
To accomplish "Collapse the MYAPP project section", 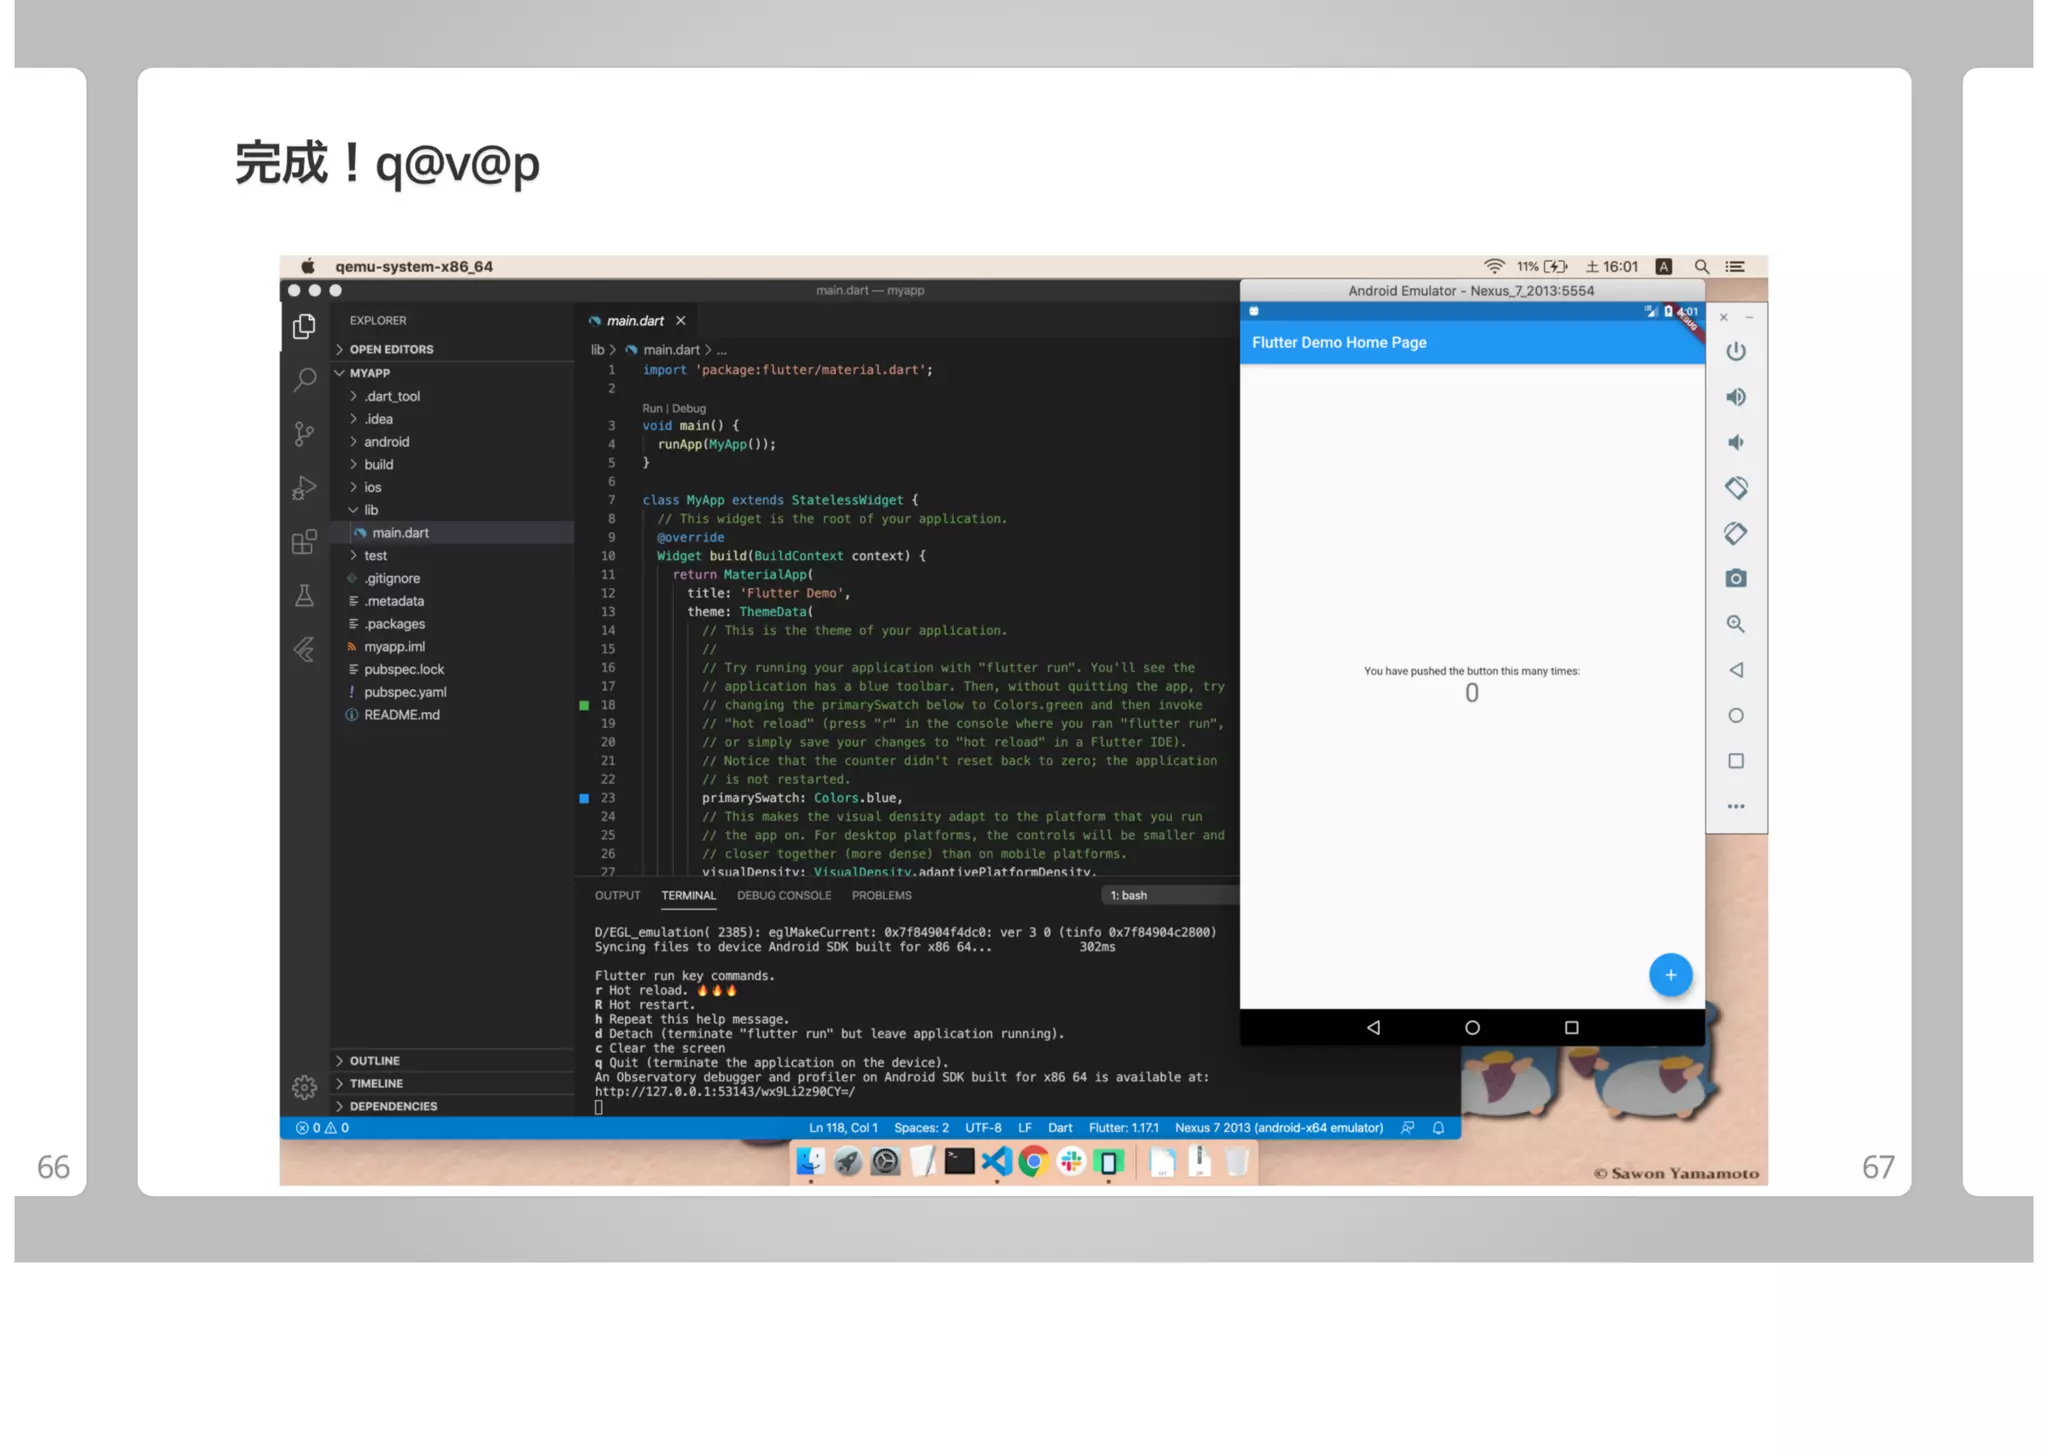I will tap(452, 372).
